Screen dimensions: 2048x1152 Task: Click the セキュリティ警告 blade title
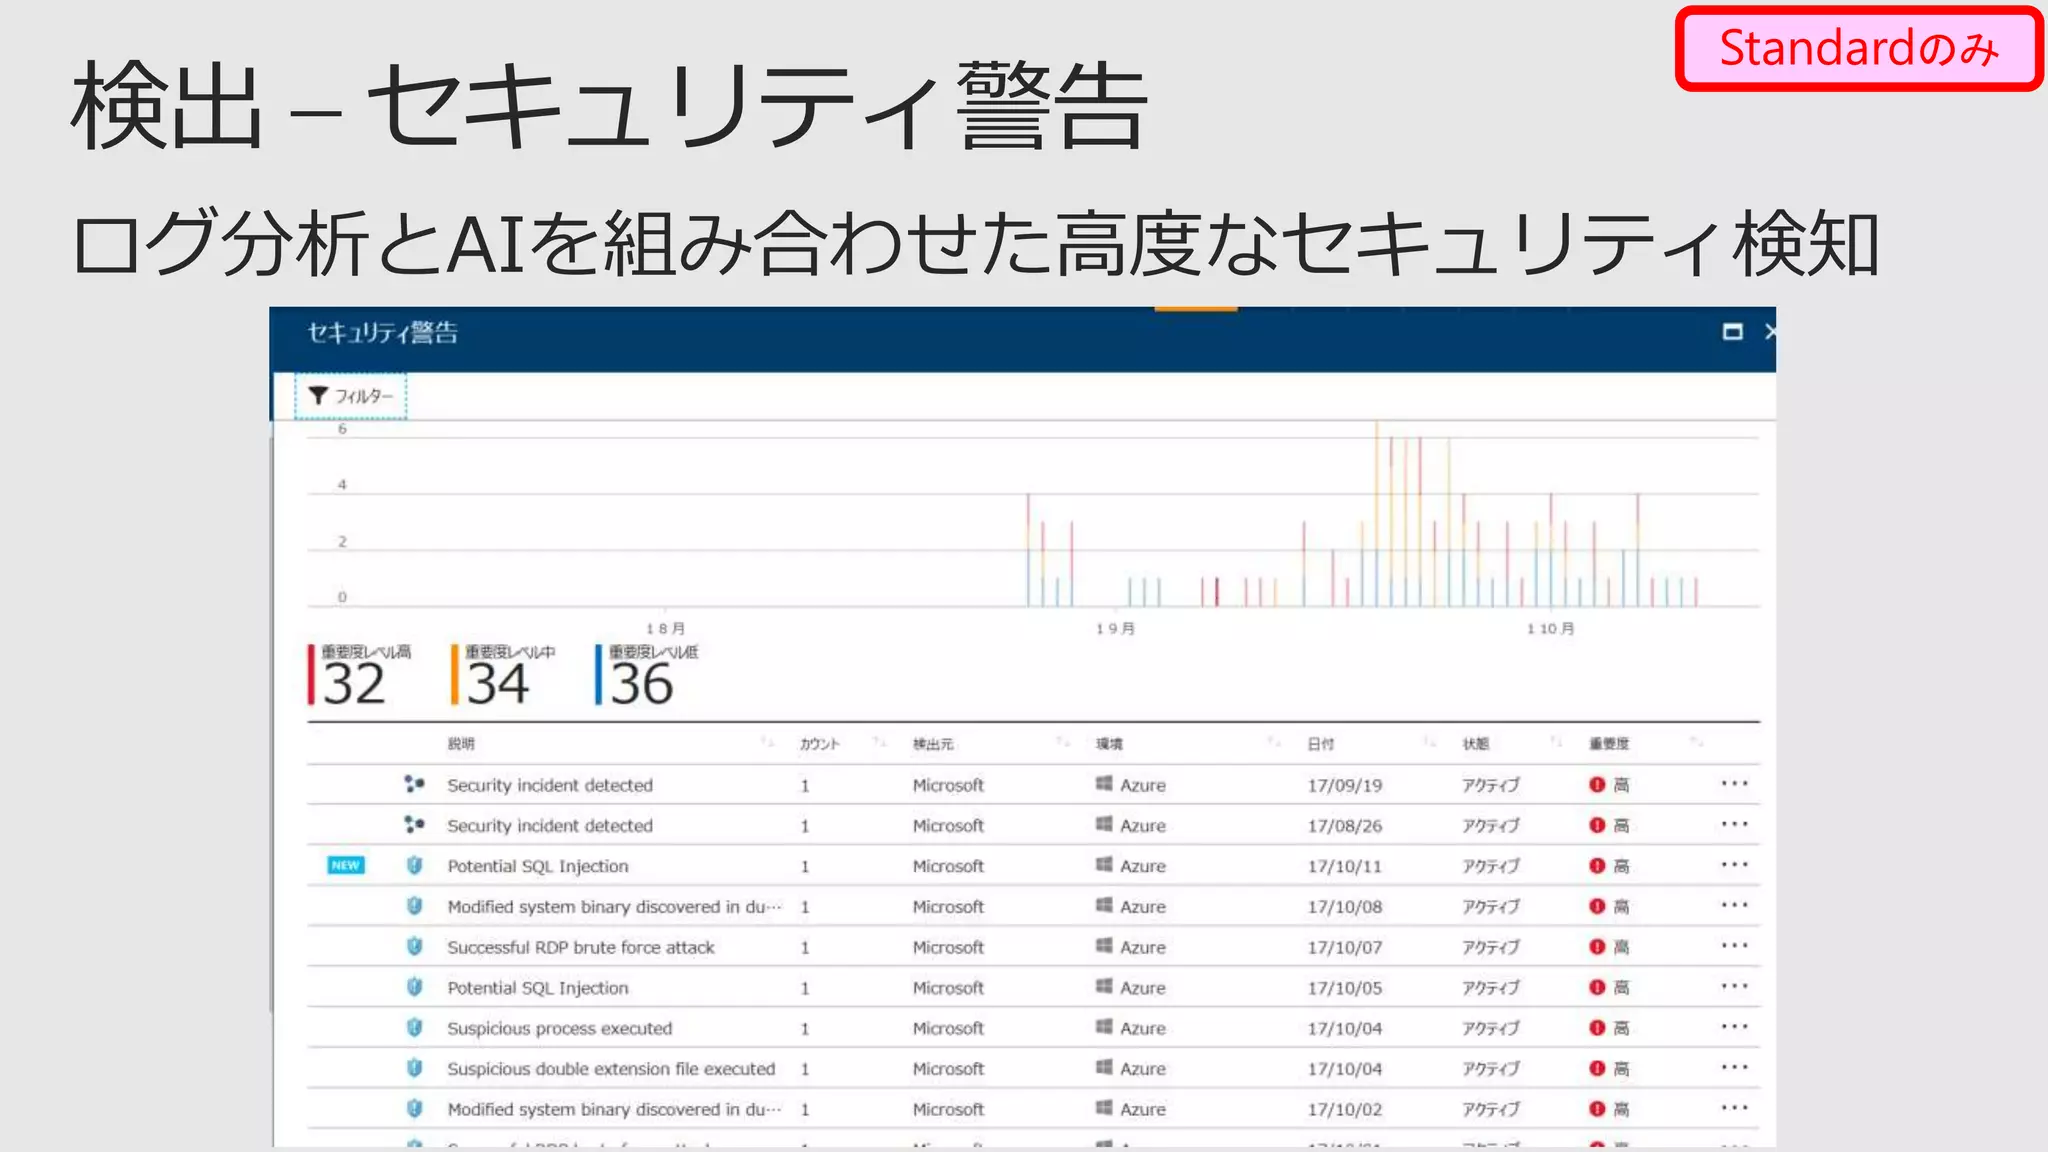[382, 333]
